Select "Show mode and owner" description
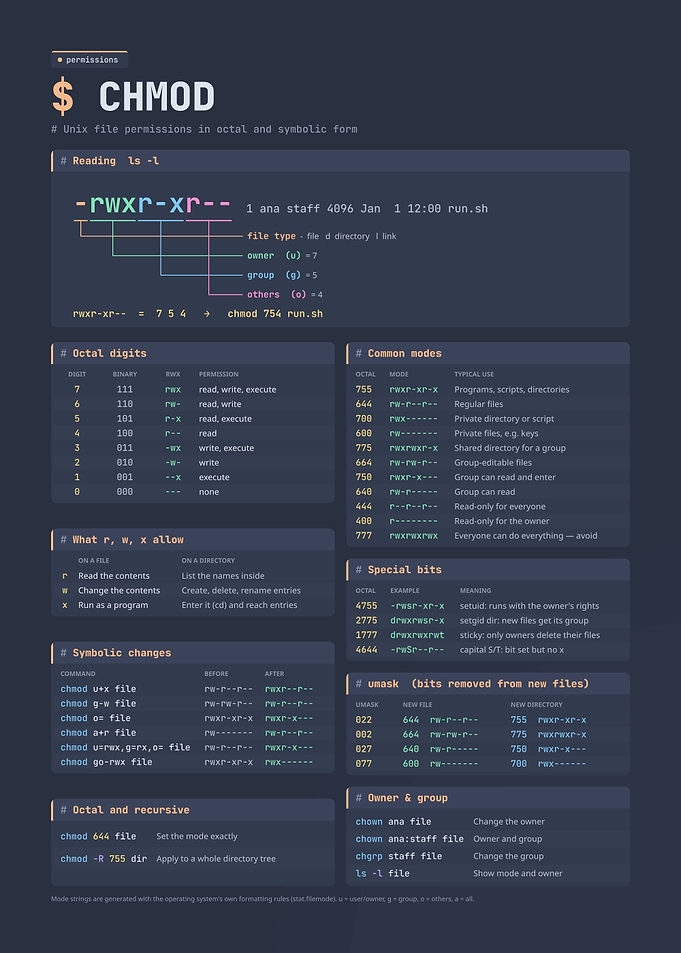Viewport: 681px width, 953px height. point(517,873)
